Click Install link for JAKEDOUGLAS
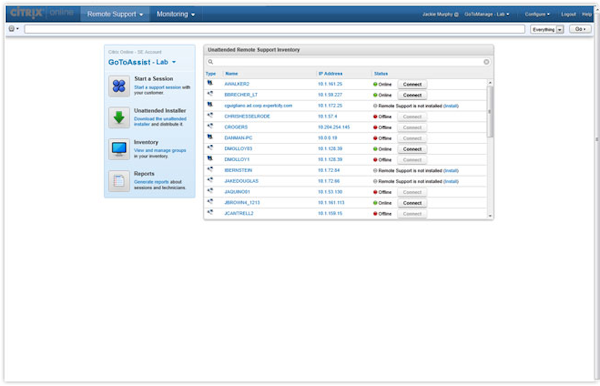Image resolution: width=600 pixels, height=386 pixels. 451,181
